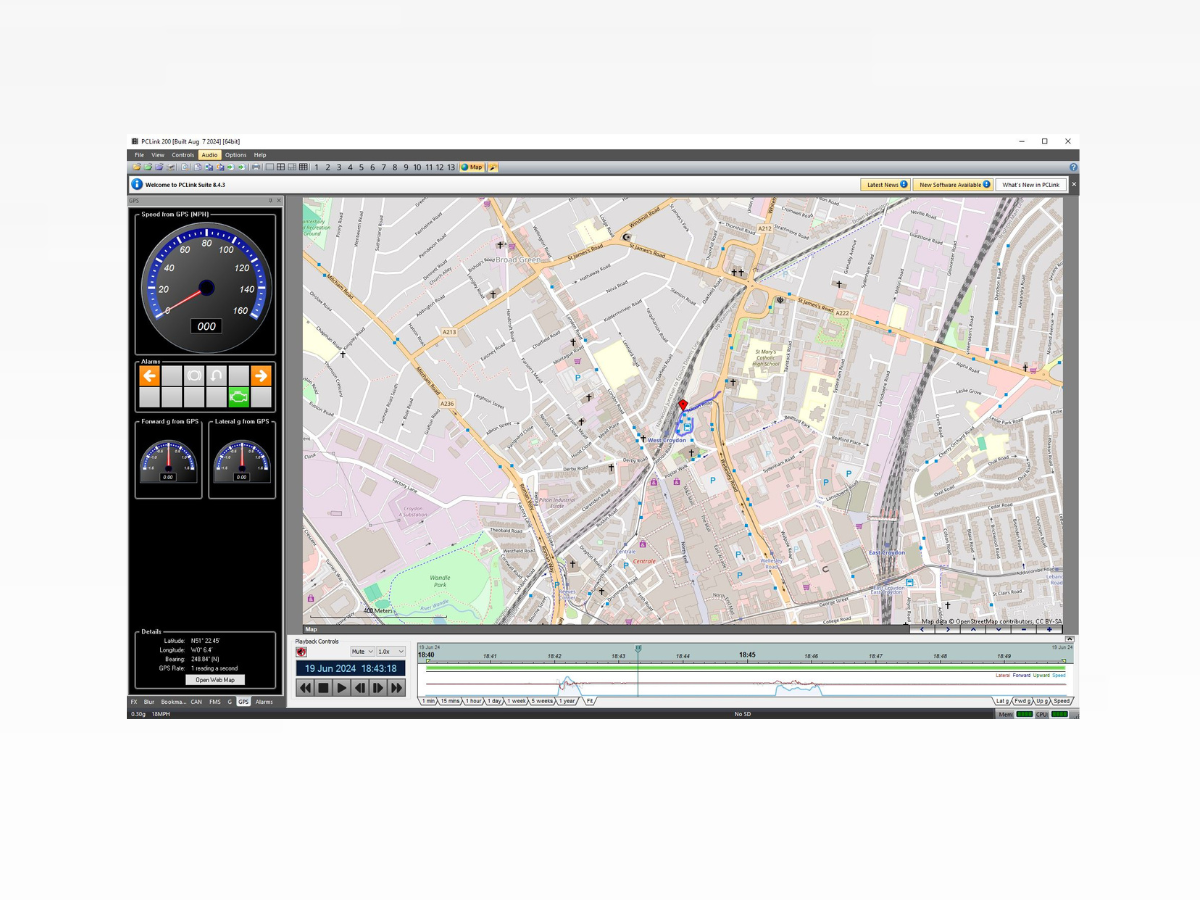1200x900 pixels.
Task: Close the welcome notification bar
Action: click(1075, 184)
